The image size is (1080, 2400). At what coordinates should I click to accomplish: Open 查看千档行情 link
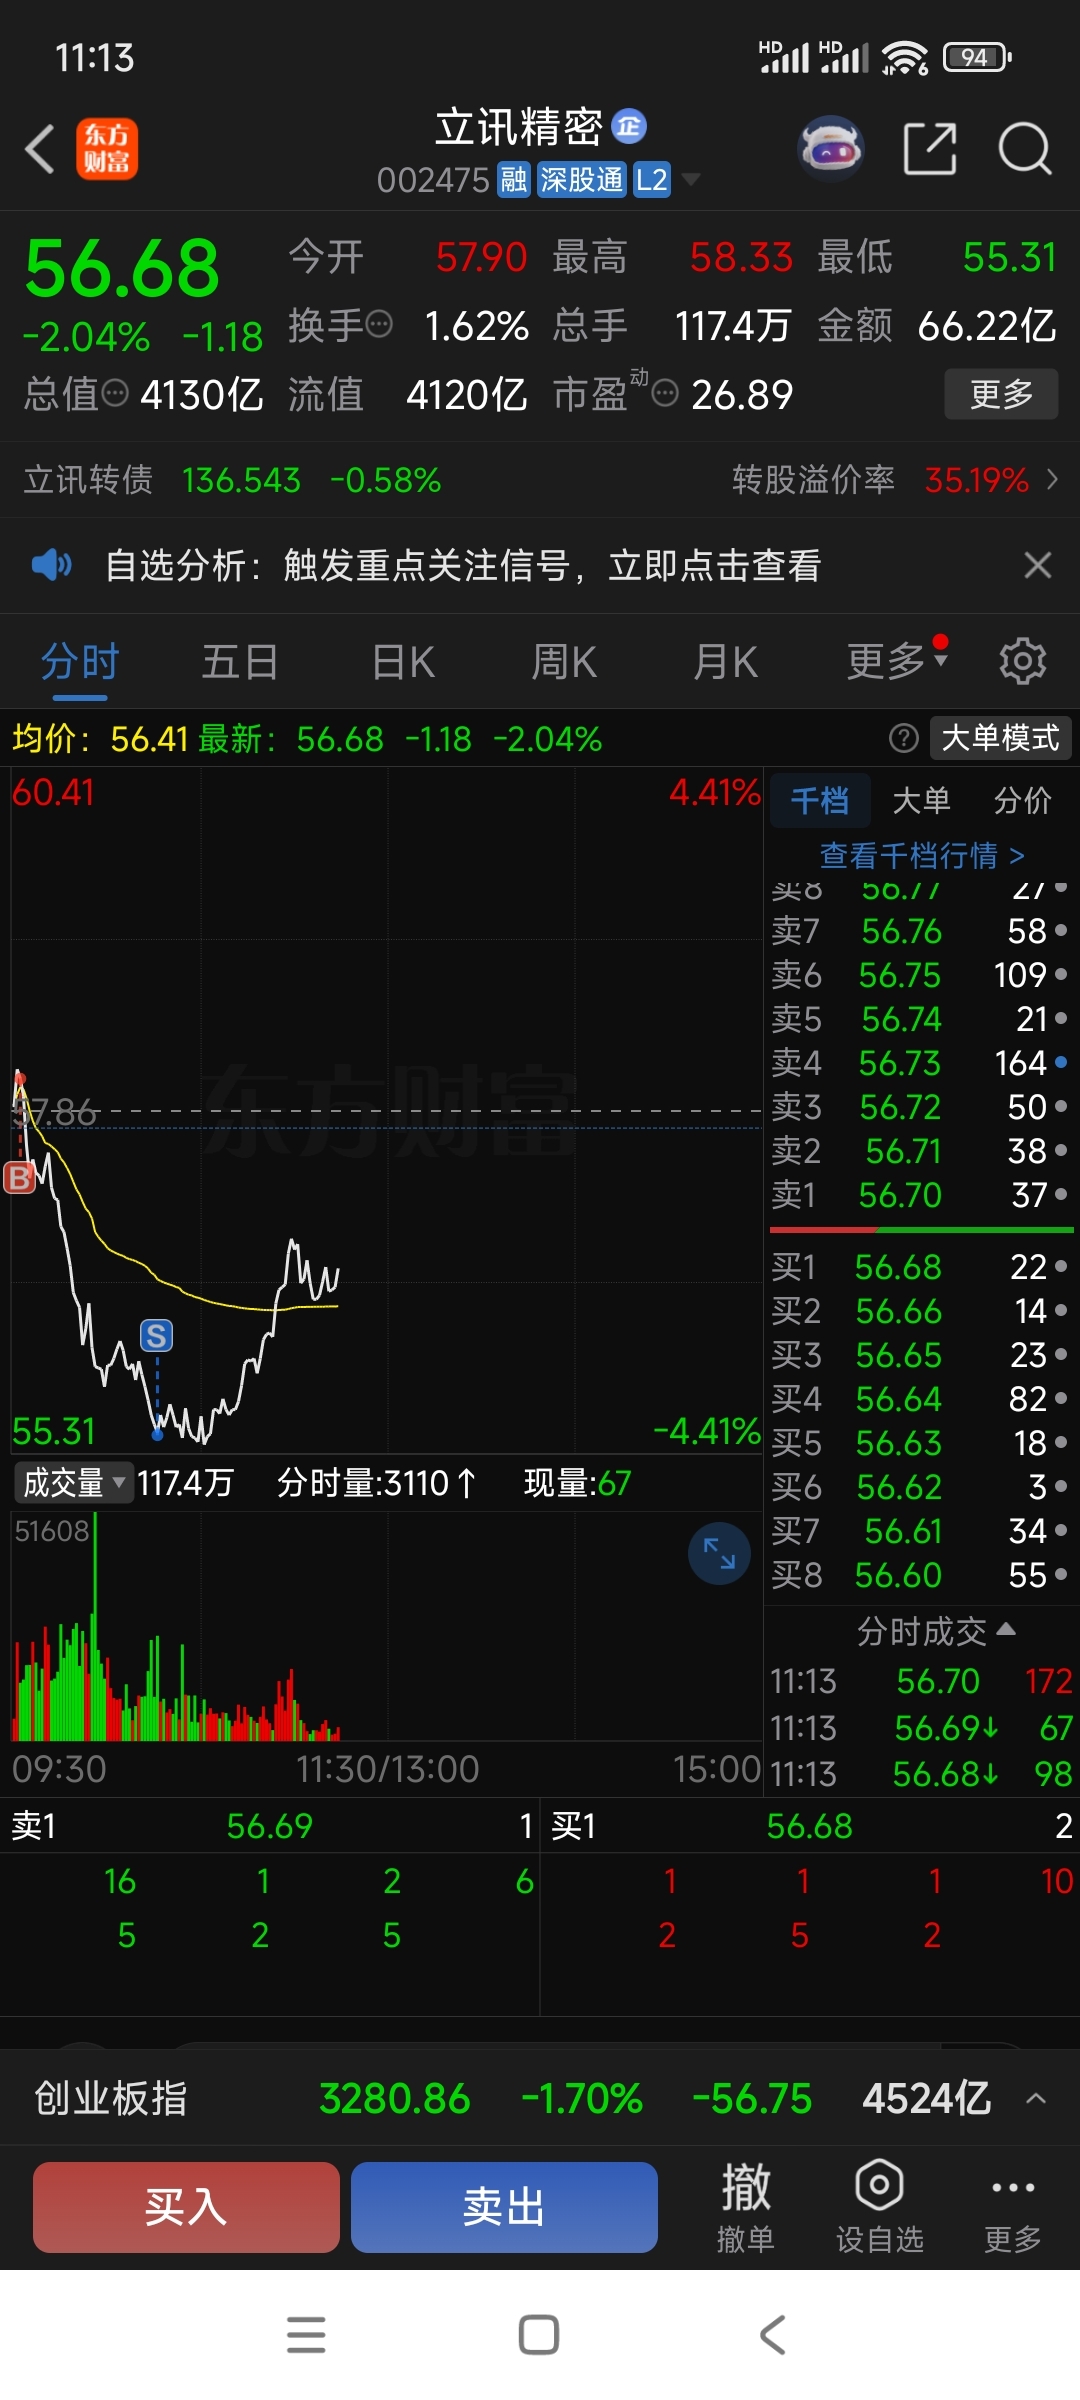tap(921, 855)
